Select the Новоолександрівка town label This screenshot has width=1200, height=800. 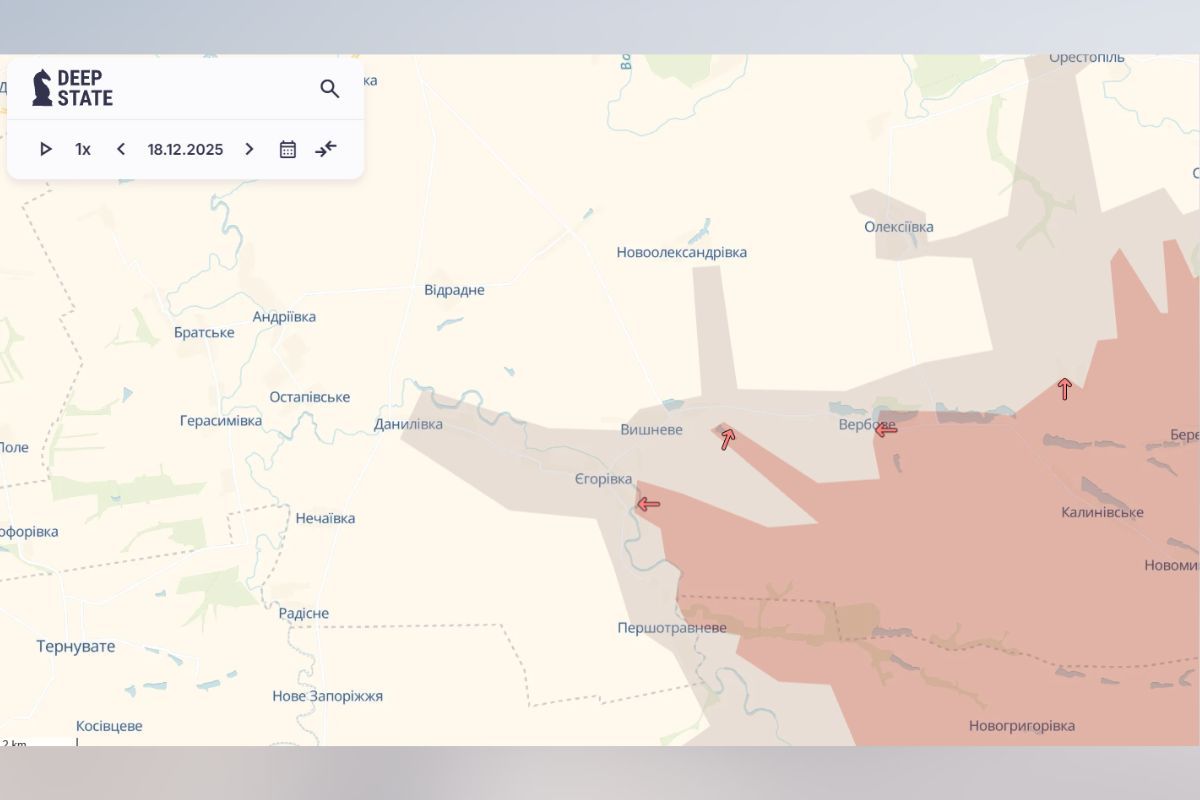click(x=681, y=252)
